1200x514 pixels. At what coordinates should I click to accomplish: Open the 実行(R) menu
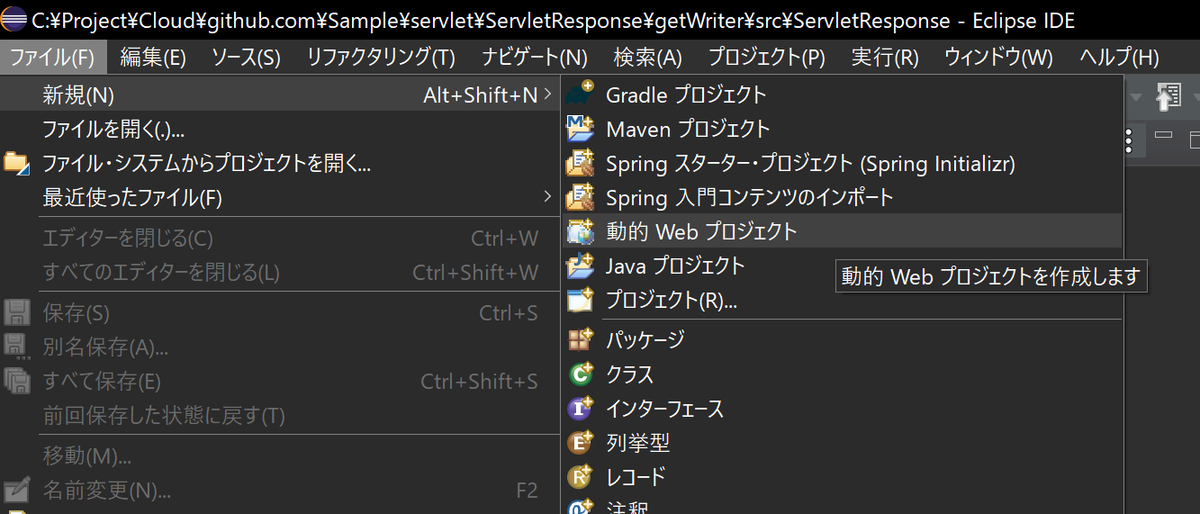pyautogui.click(x=885, y=58)
